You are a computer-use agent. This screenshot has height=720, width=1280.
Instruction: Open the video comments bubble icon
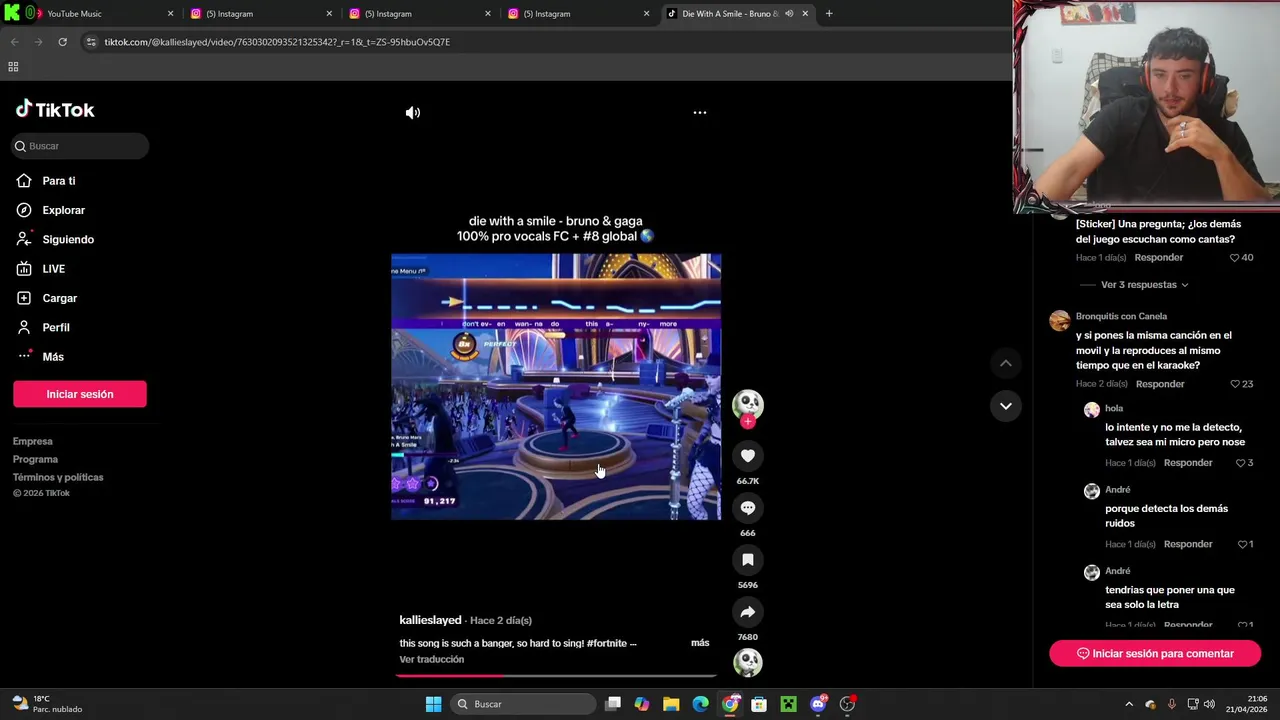click(747, 508)
